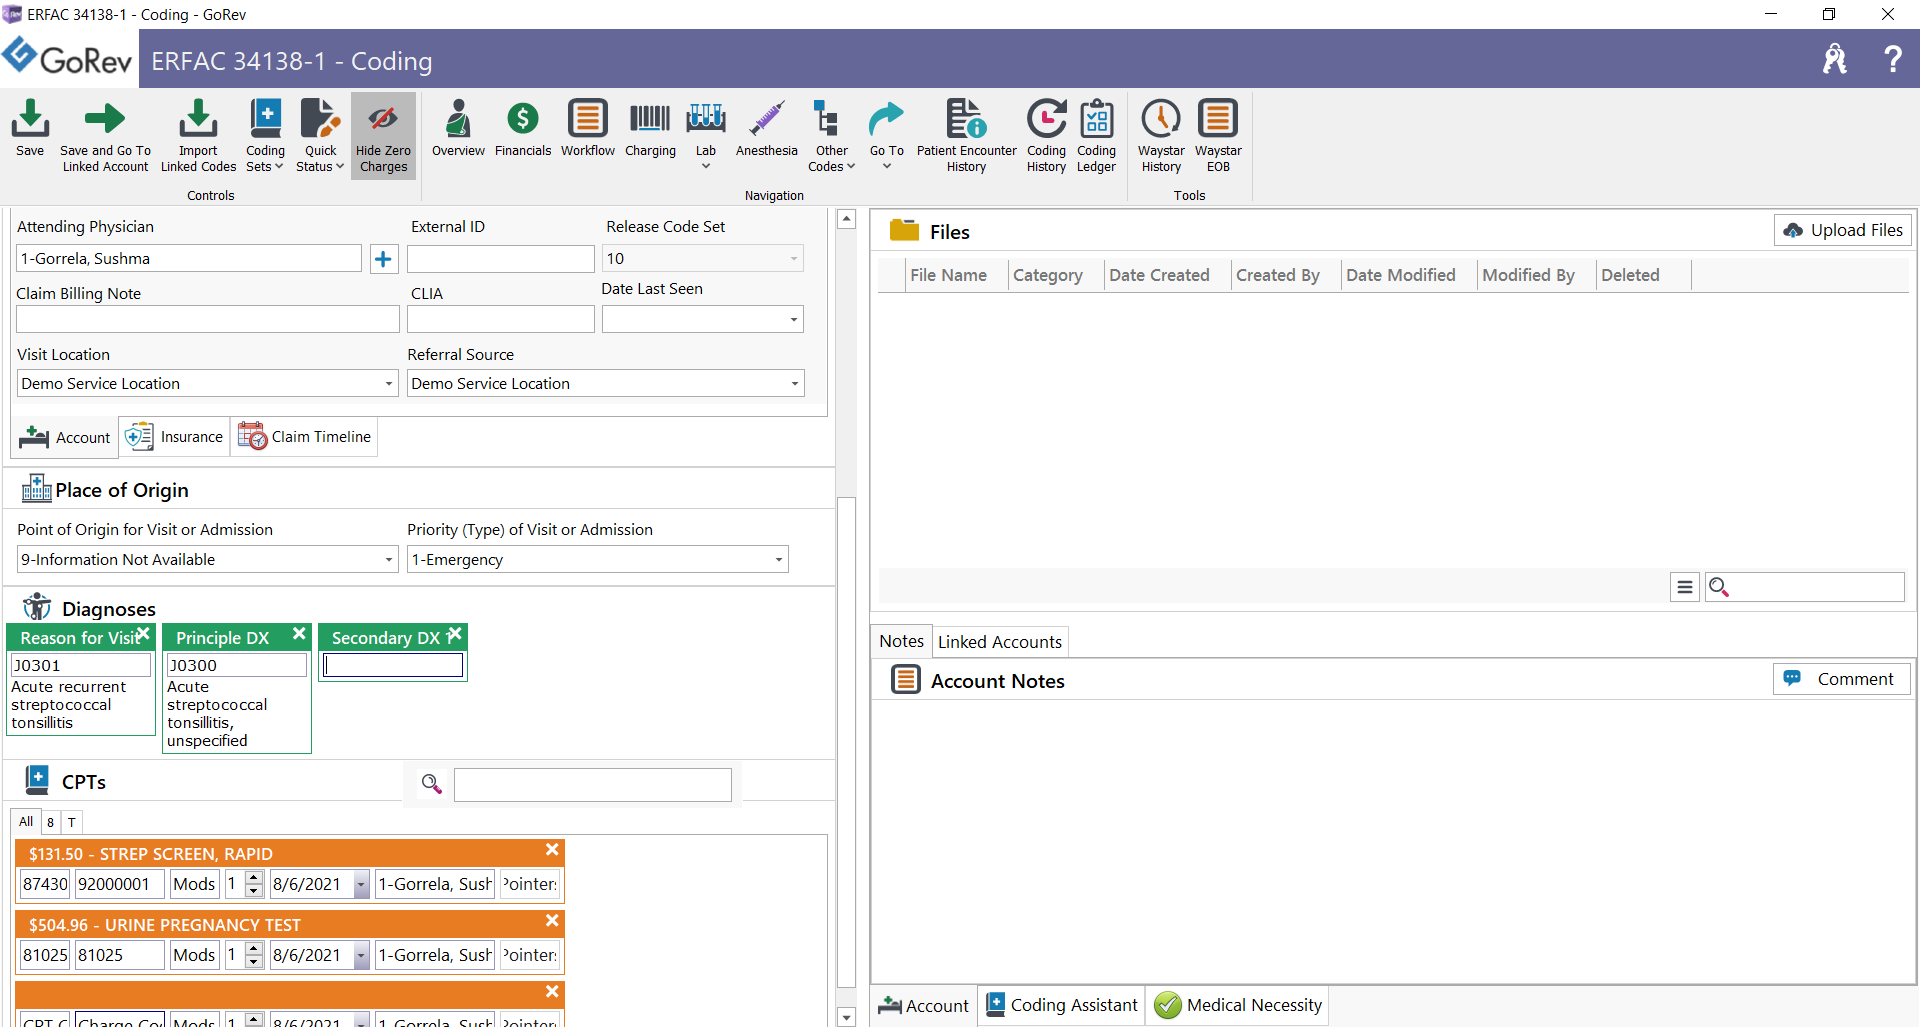
Task: Click the Secondary DX code field
Action: (x=393, y=665)
